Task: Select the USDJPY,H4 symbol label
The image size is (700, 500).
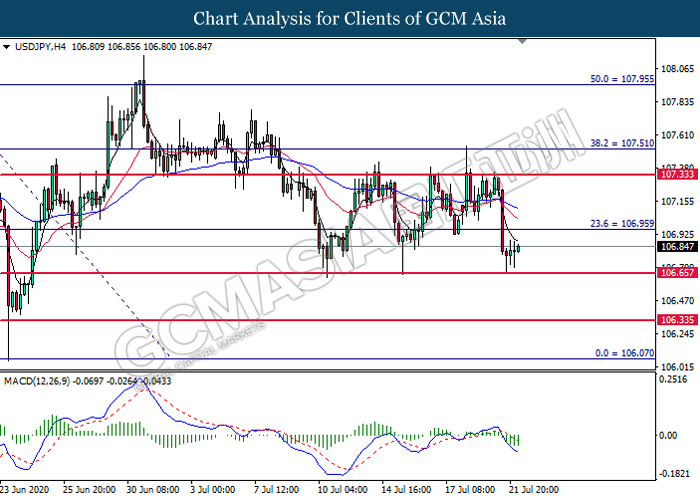Action: (40, 47)
